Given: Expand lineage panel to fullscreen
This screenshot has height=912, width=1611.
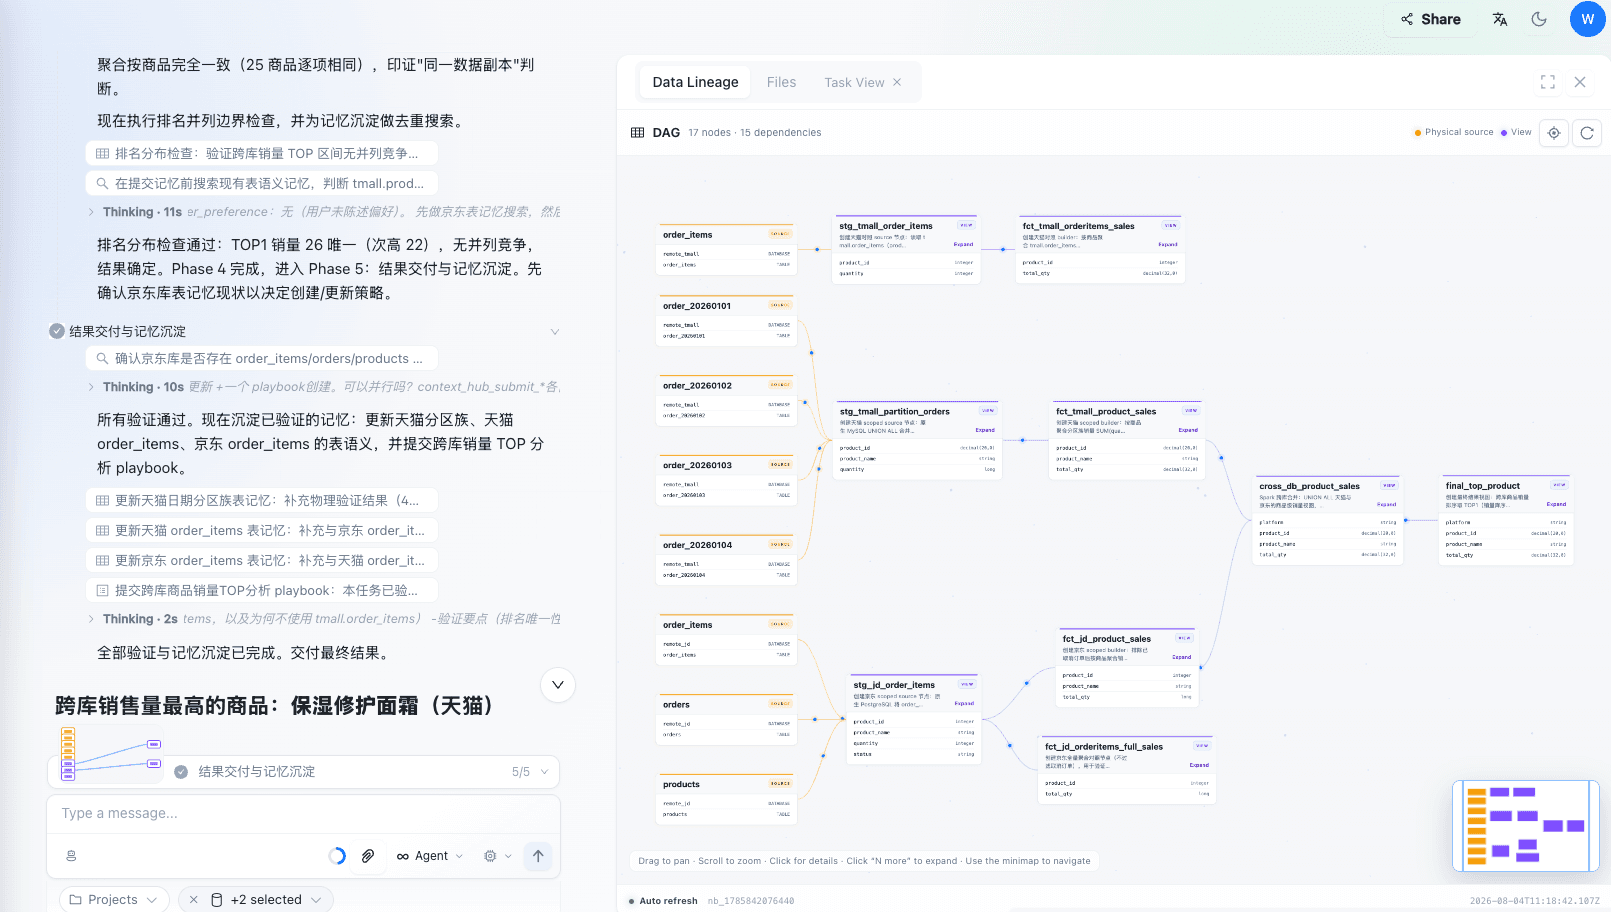Looking at the screenshot, I should (1548, 82).
